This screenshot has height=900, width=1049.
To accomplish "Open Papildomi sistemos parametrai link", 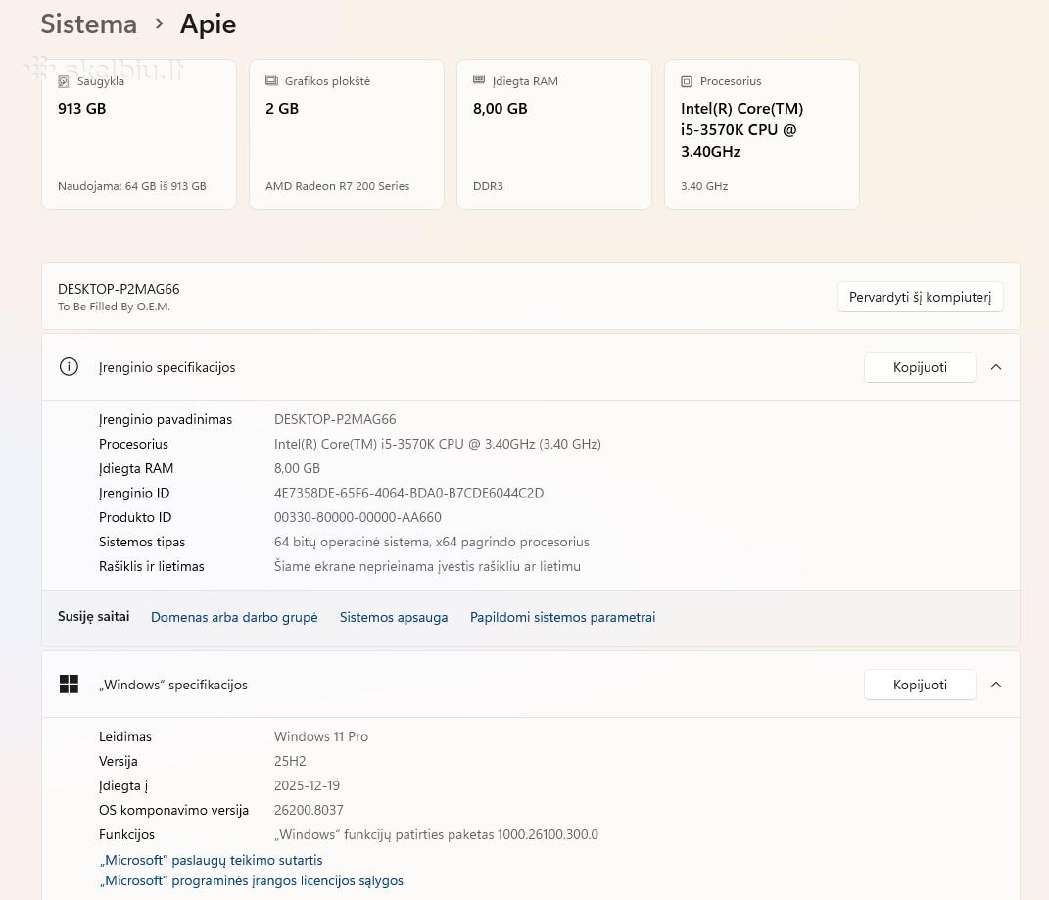I will [x=563, y=617].
